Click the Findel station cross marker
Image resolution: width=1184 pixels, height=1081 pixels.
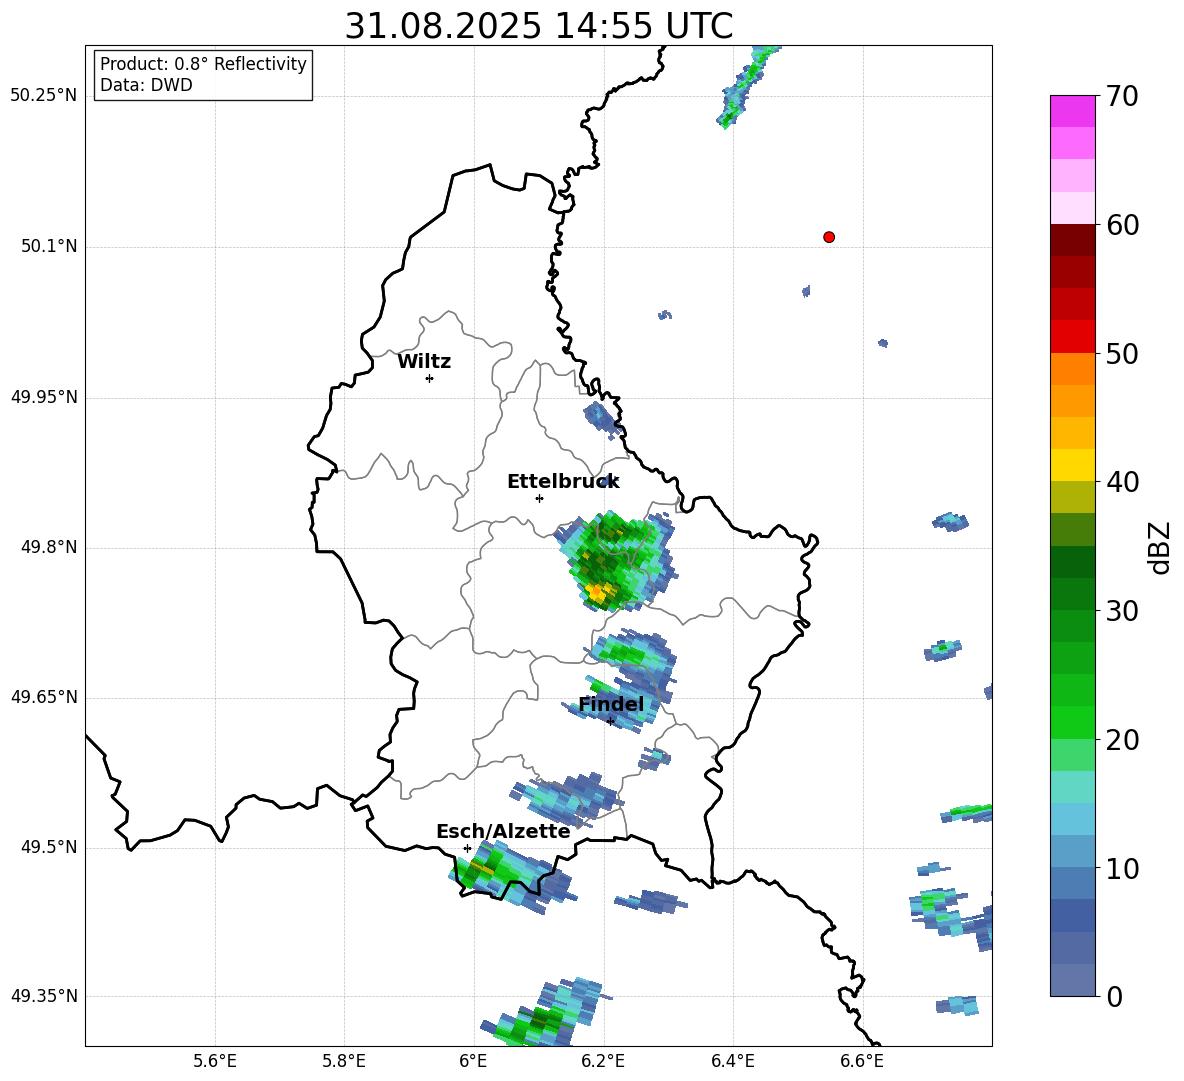[610, 722]
